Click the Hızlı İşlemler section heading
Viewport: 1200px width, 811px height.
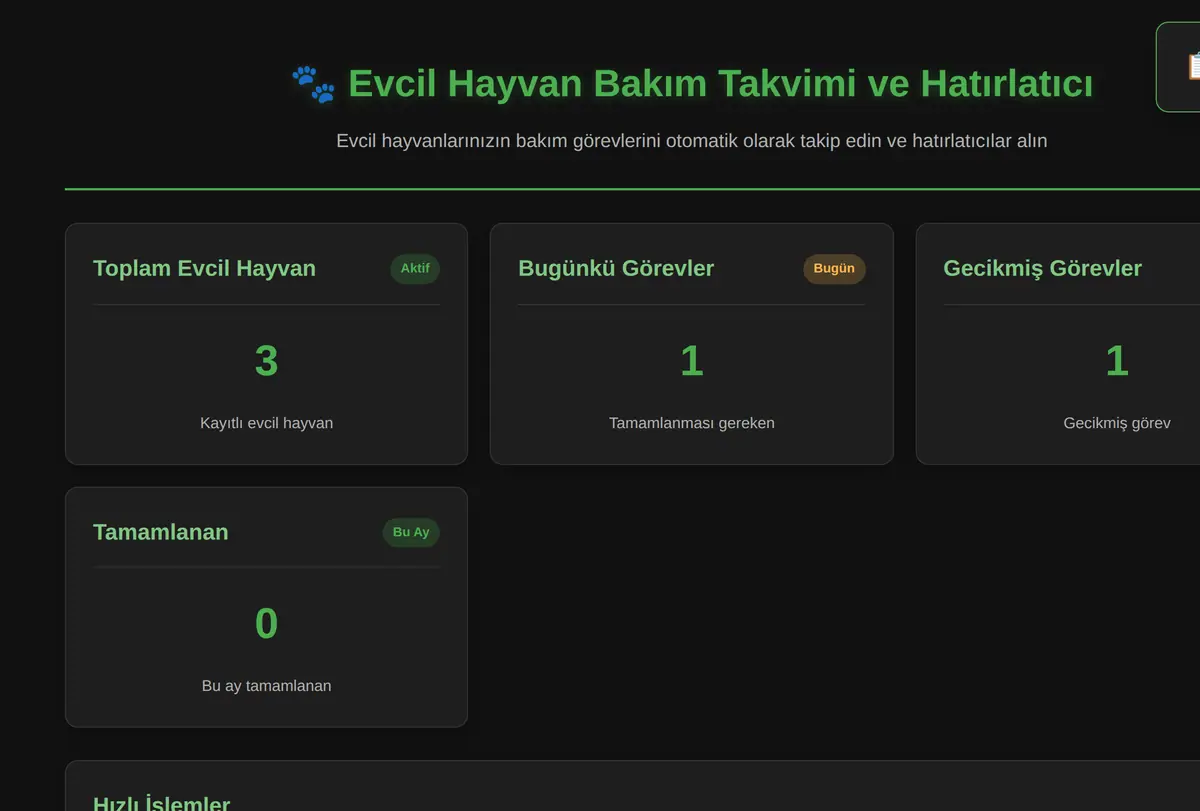coord(161,803)
